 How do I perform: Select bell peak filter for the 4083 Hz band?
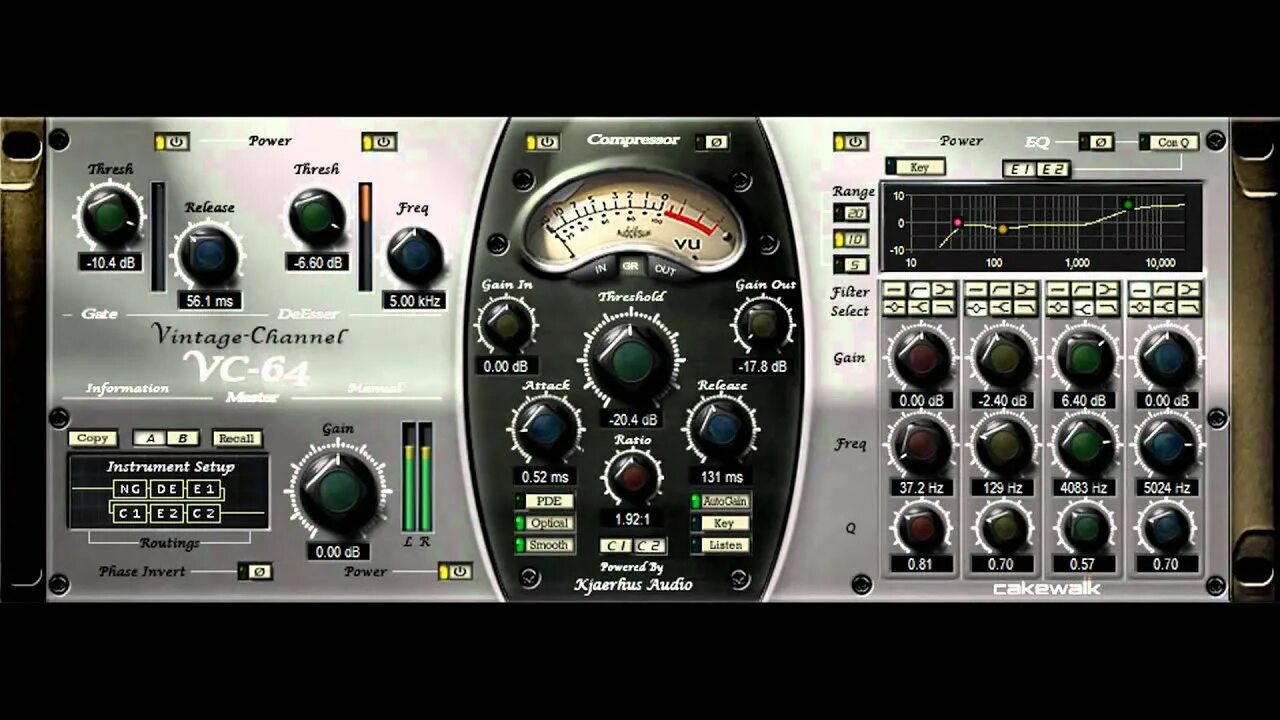(1058, 307)
